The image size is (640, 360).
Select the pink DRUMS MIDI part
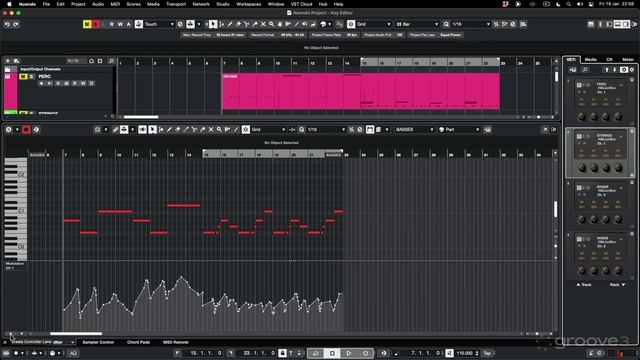click(361, 91)
